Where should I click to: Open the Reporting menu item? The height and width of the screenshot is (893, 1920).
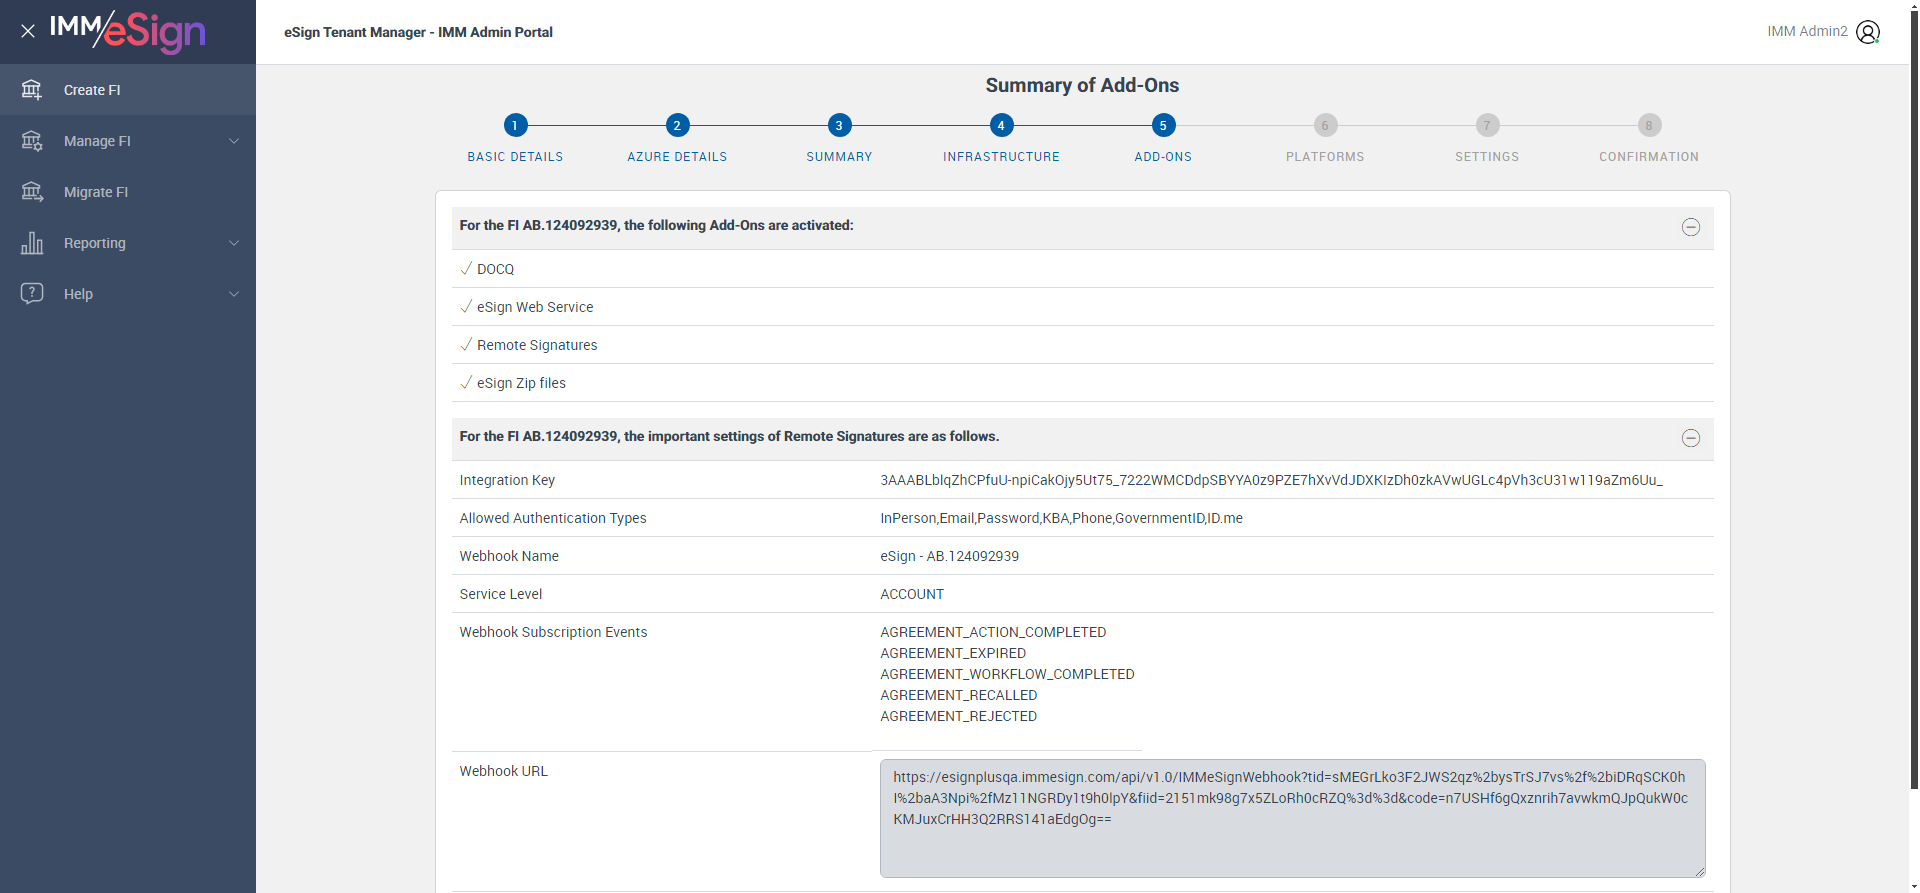pos(128,243)
